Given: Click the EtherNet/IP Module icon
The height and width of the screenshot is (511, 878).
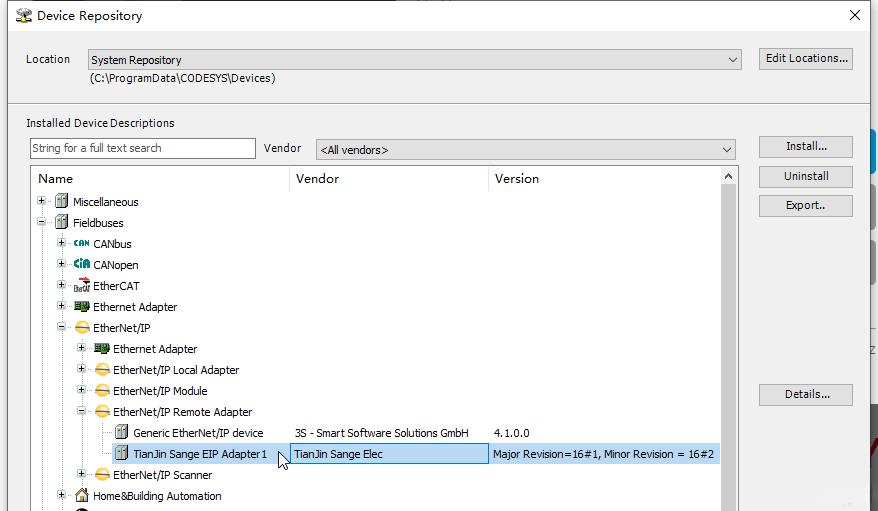Looking at the screenshot, I should point(102,391).
